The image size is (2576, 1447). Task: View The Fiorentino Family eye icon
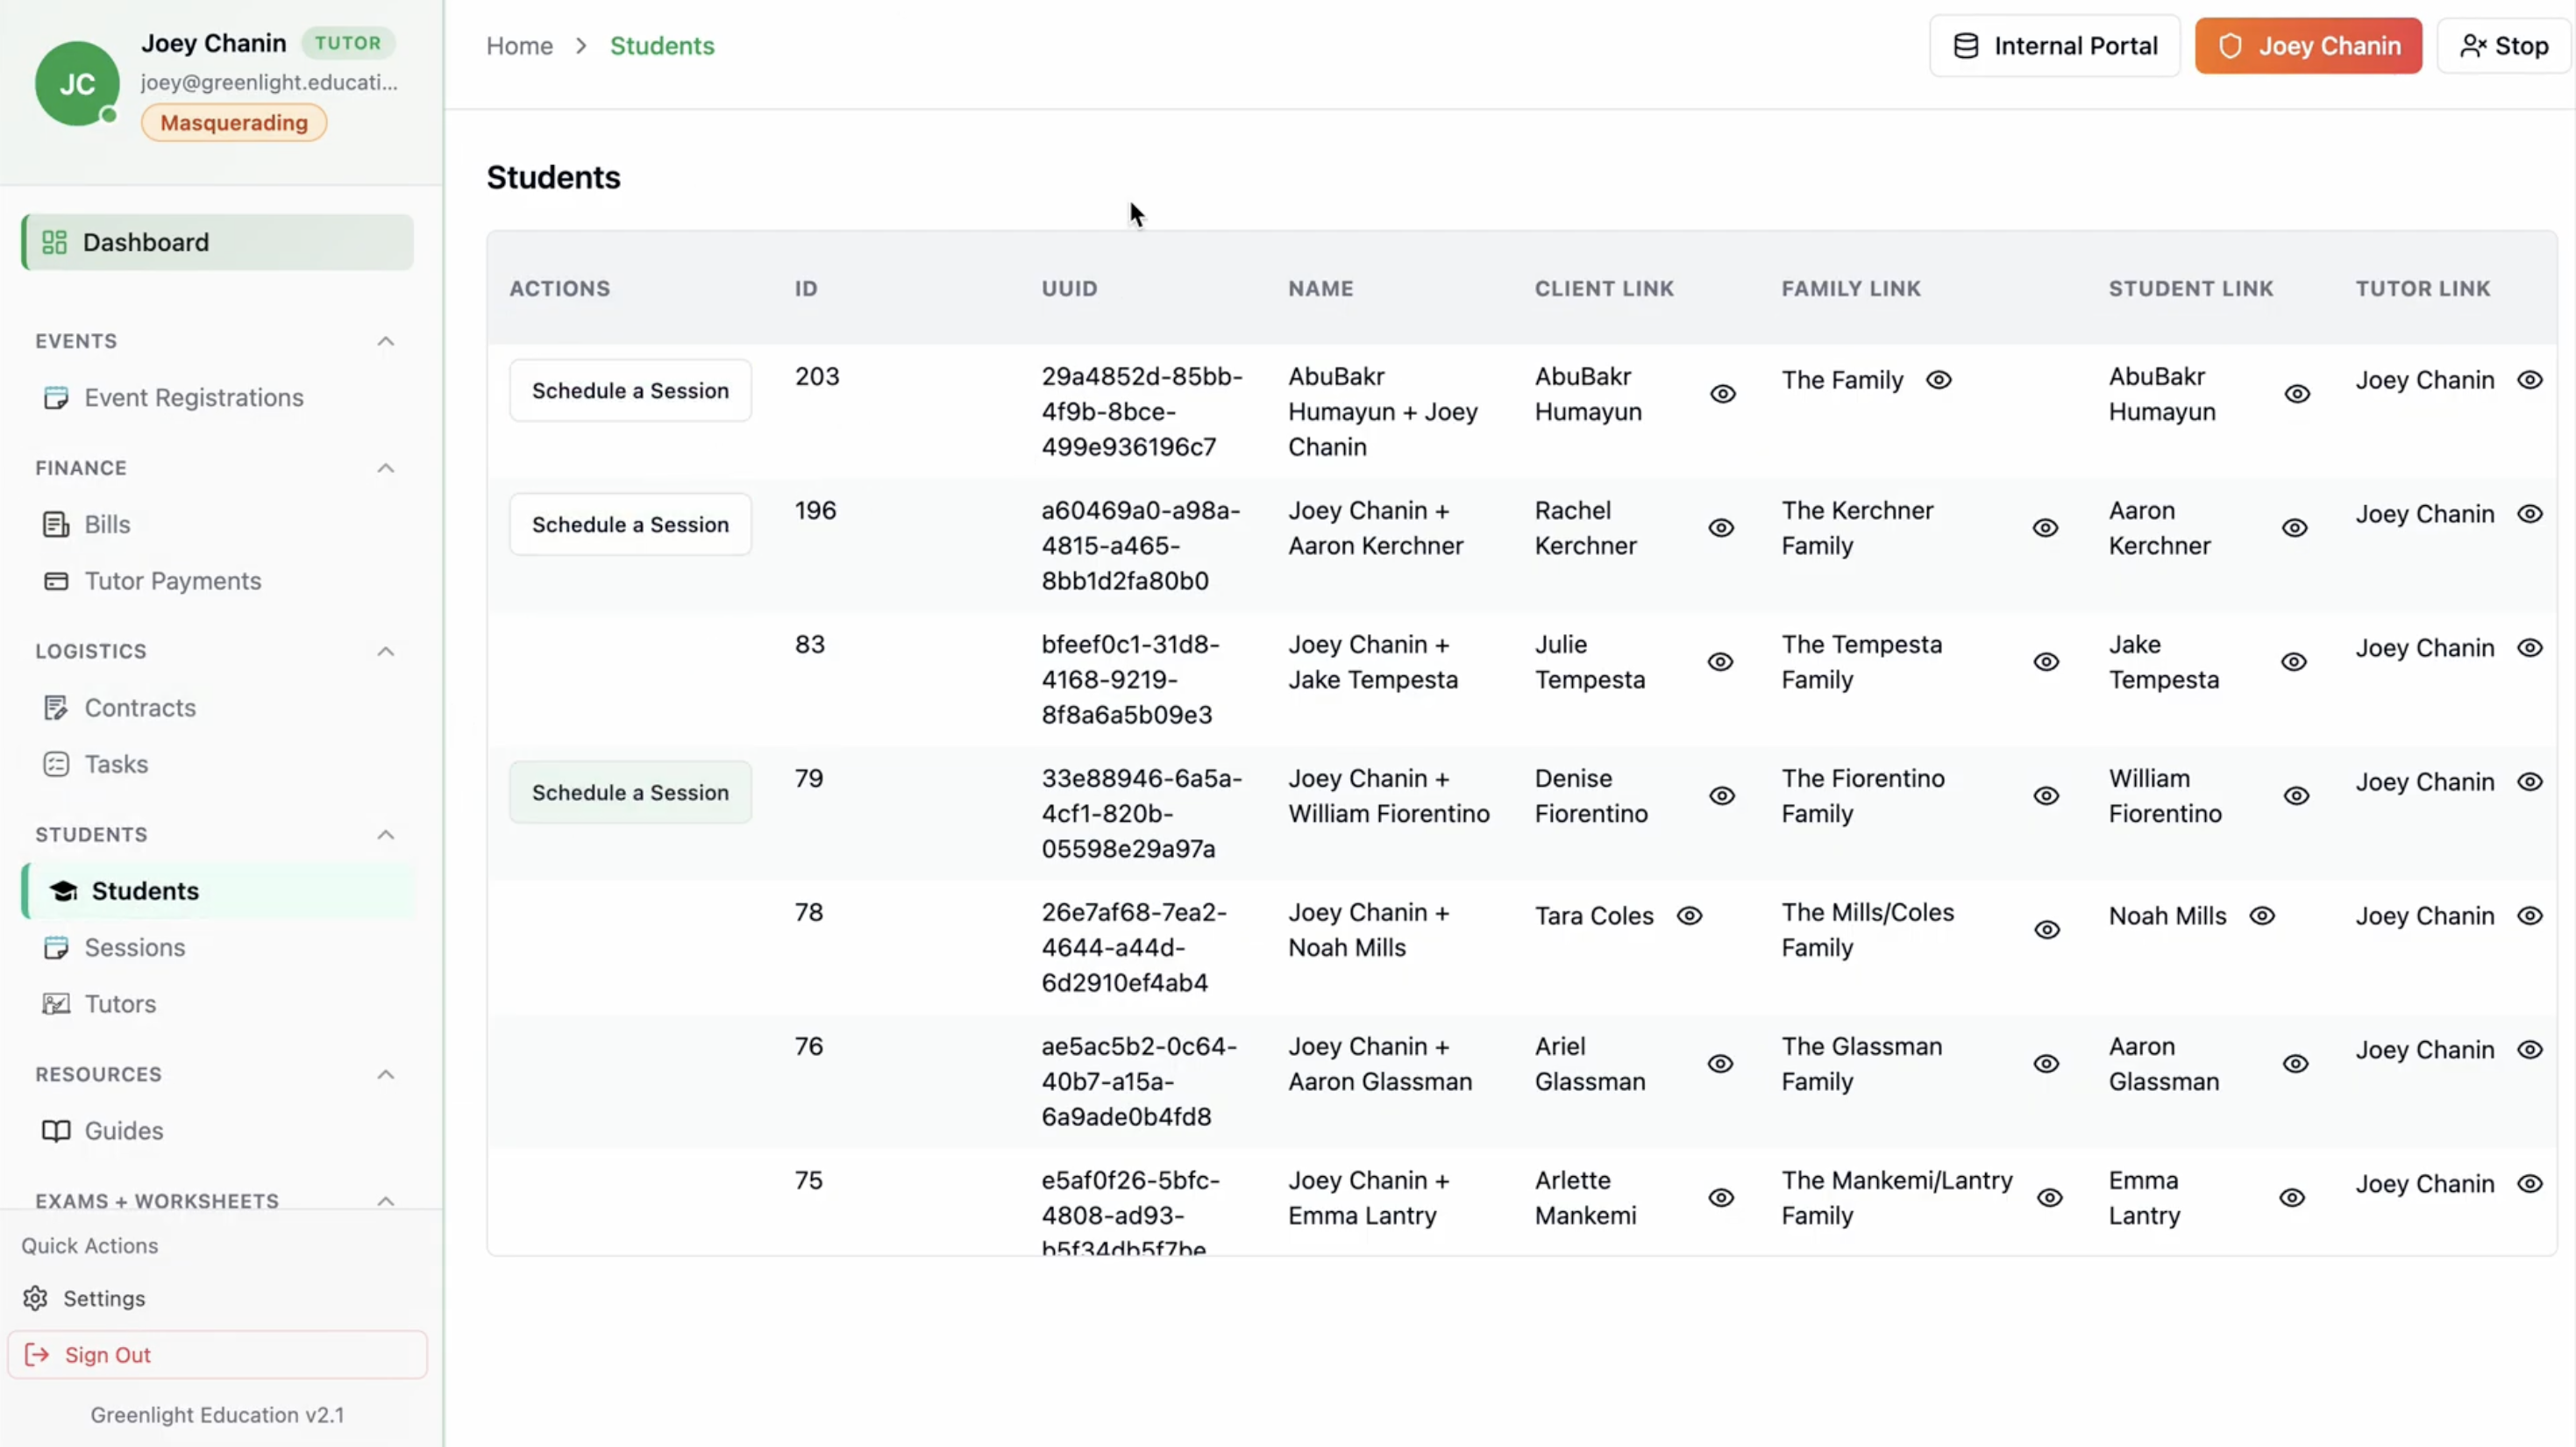(2046, 796)
